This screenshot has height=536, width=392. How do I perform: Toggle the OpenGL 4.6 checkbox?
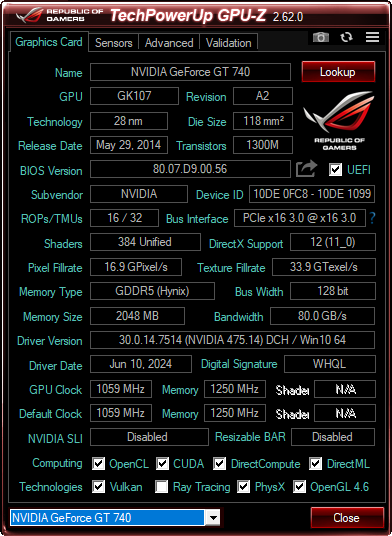pos(299,487)
